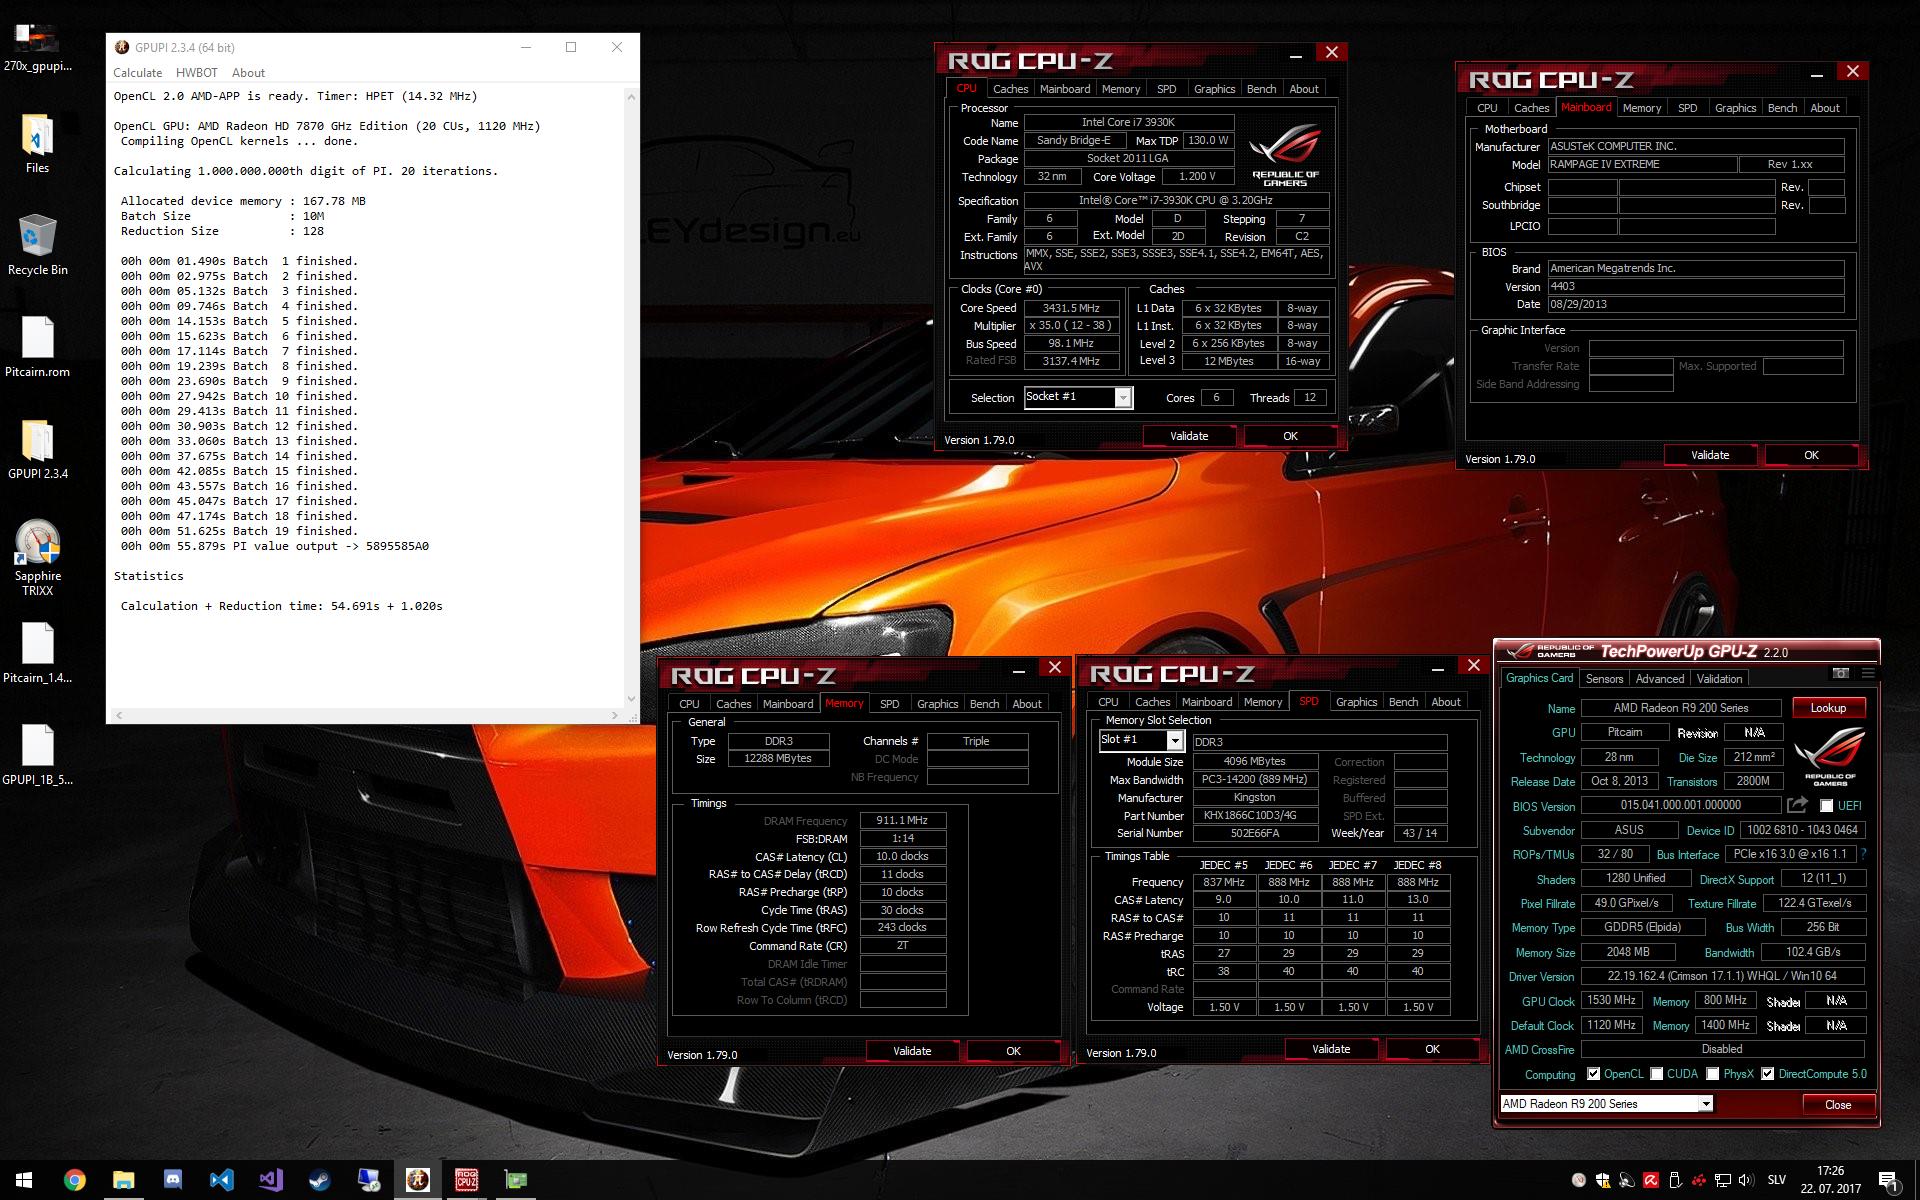This screenshot has width=1920, height=1200.
Task: Switch to GPU-Z taskbar icon
Action: [x=515, y=1180]
